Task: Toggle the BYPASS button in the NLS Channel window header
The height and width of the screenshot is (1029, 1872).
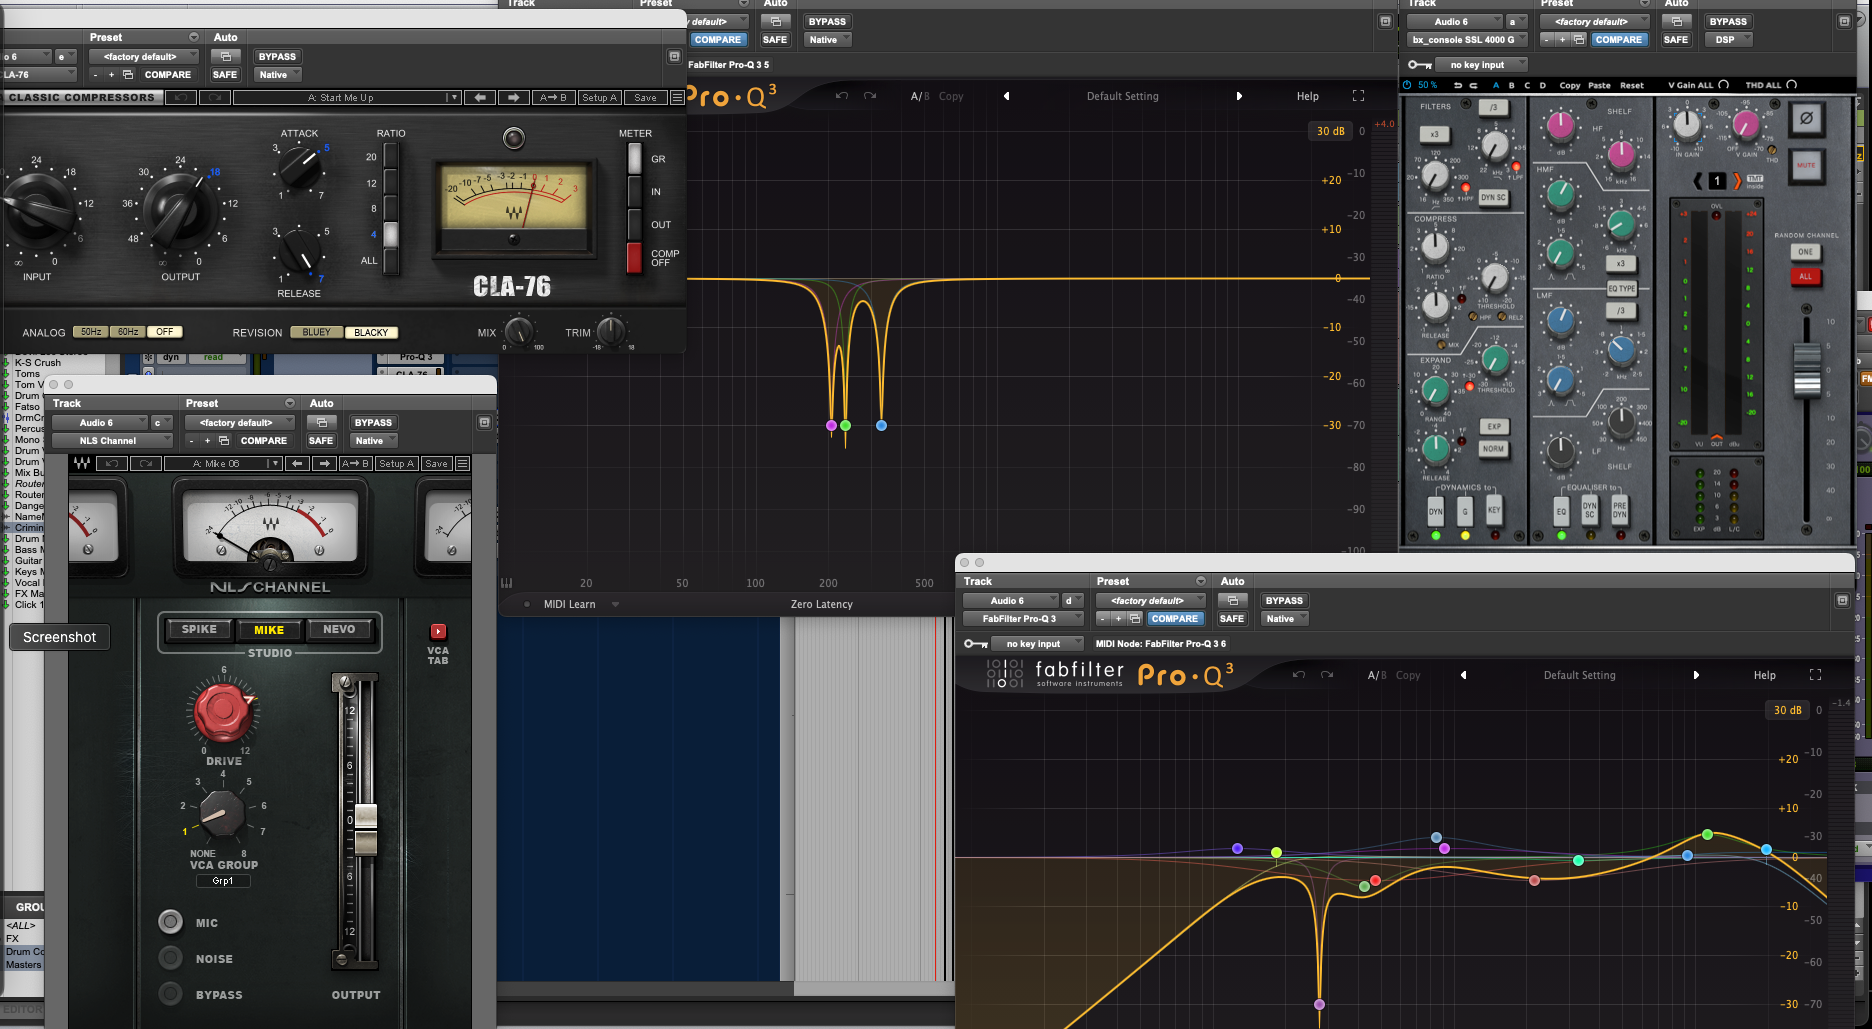Action: [374, 422]
